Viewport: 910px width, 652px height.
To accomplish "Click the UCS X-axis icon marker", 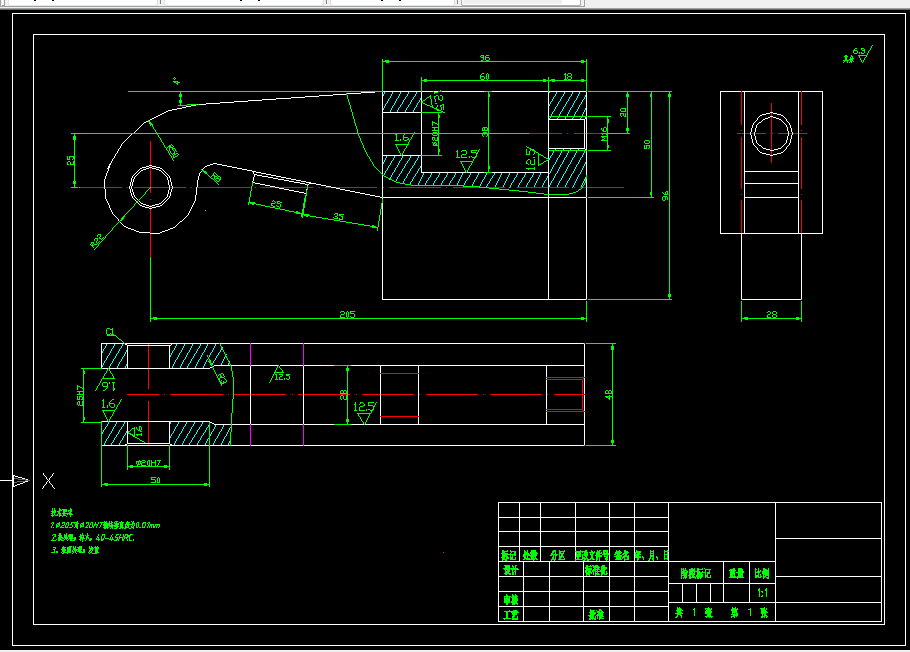I will (48, 480).
